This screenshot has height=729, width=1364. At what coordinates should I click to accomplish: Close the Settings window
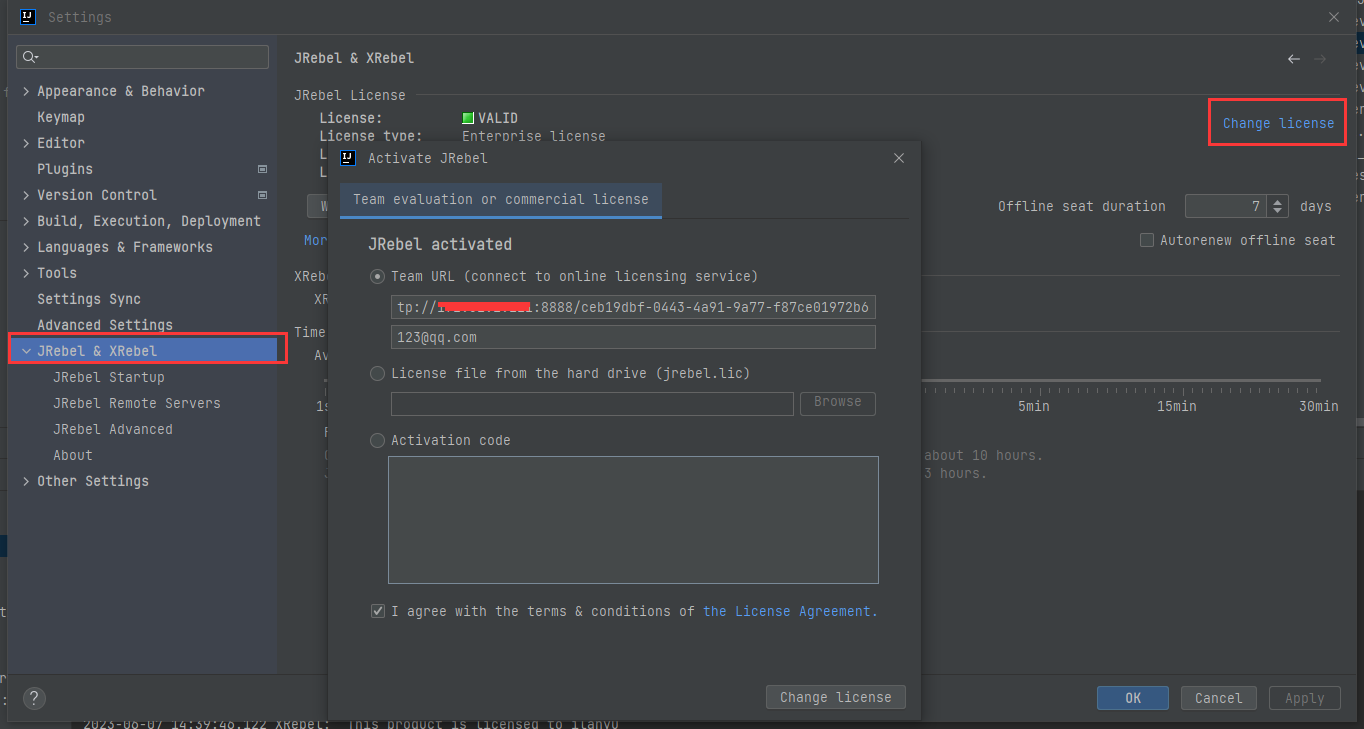coord(1334,17)
